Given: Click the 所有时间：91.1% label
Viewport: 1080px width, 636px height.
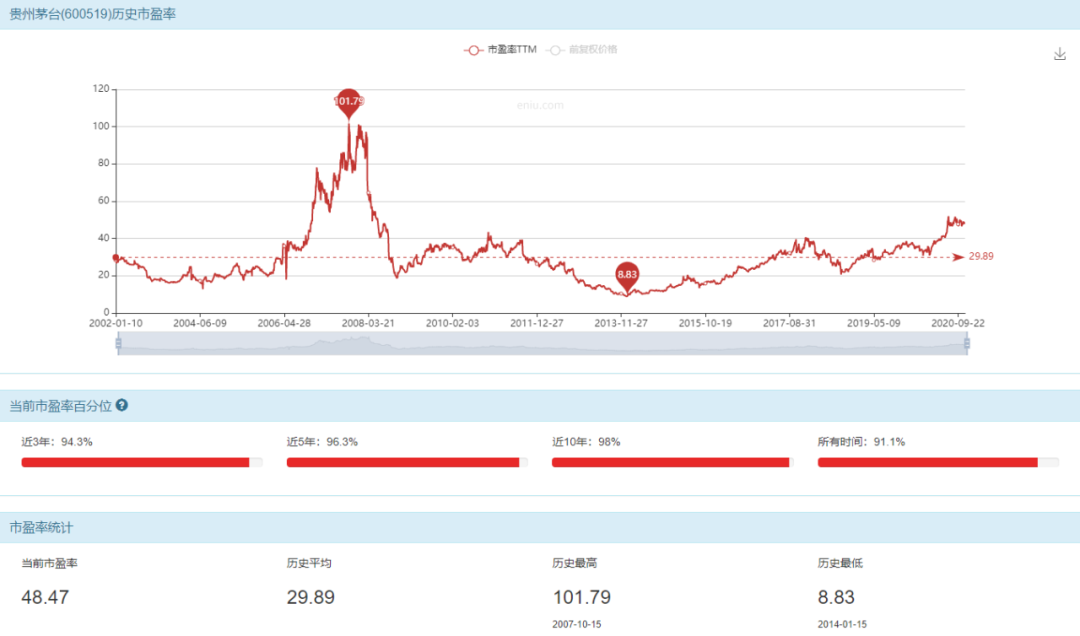Looking at the screenshot, I should pyautogui.click(x=862, y=442).
